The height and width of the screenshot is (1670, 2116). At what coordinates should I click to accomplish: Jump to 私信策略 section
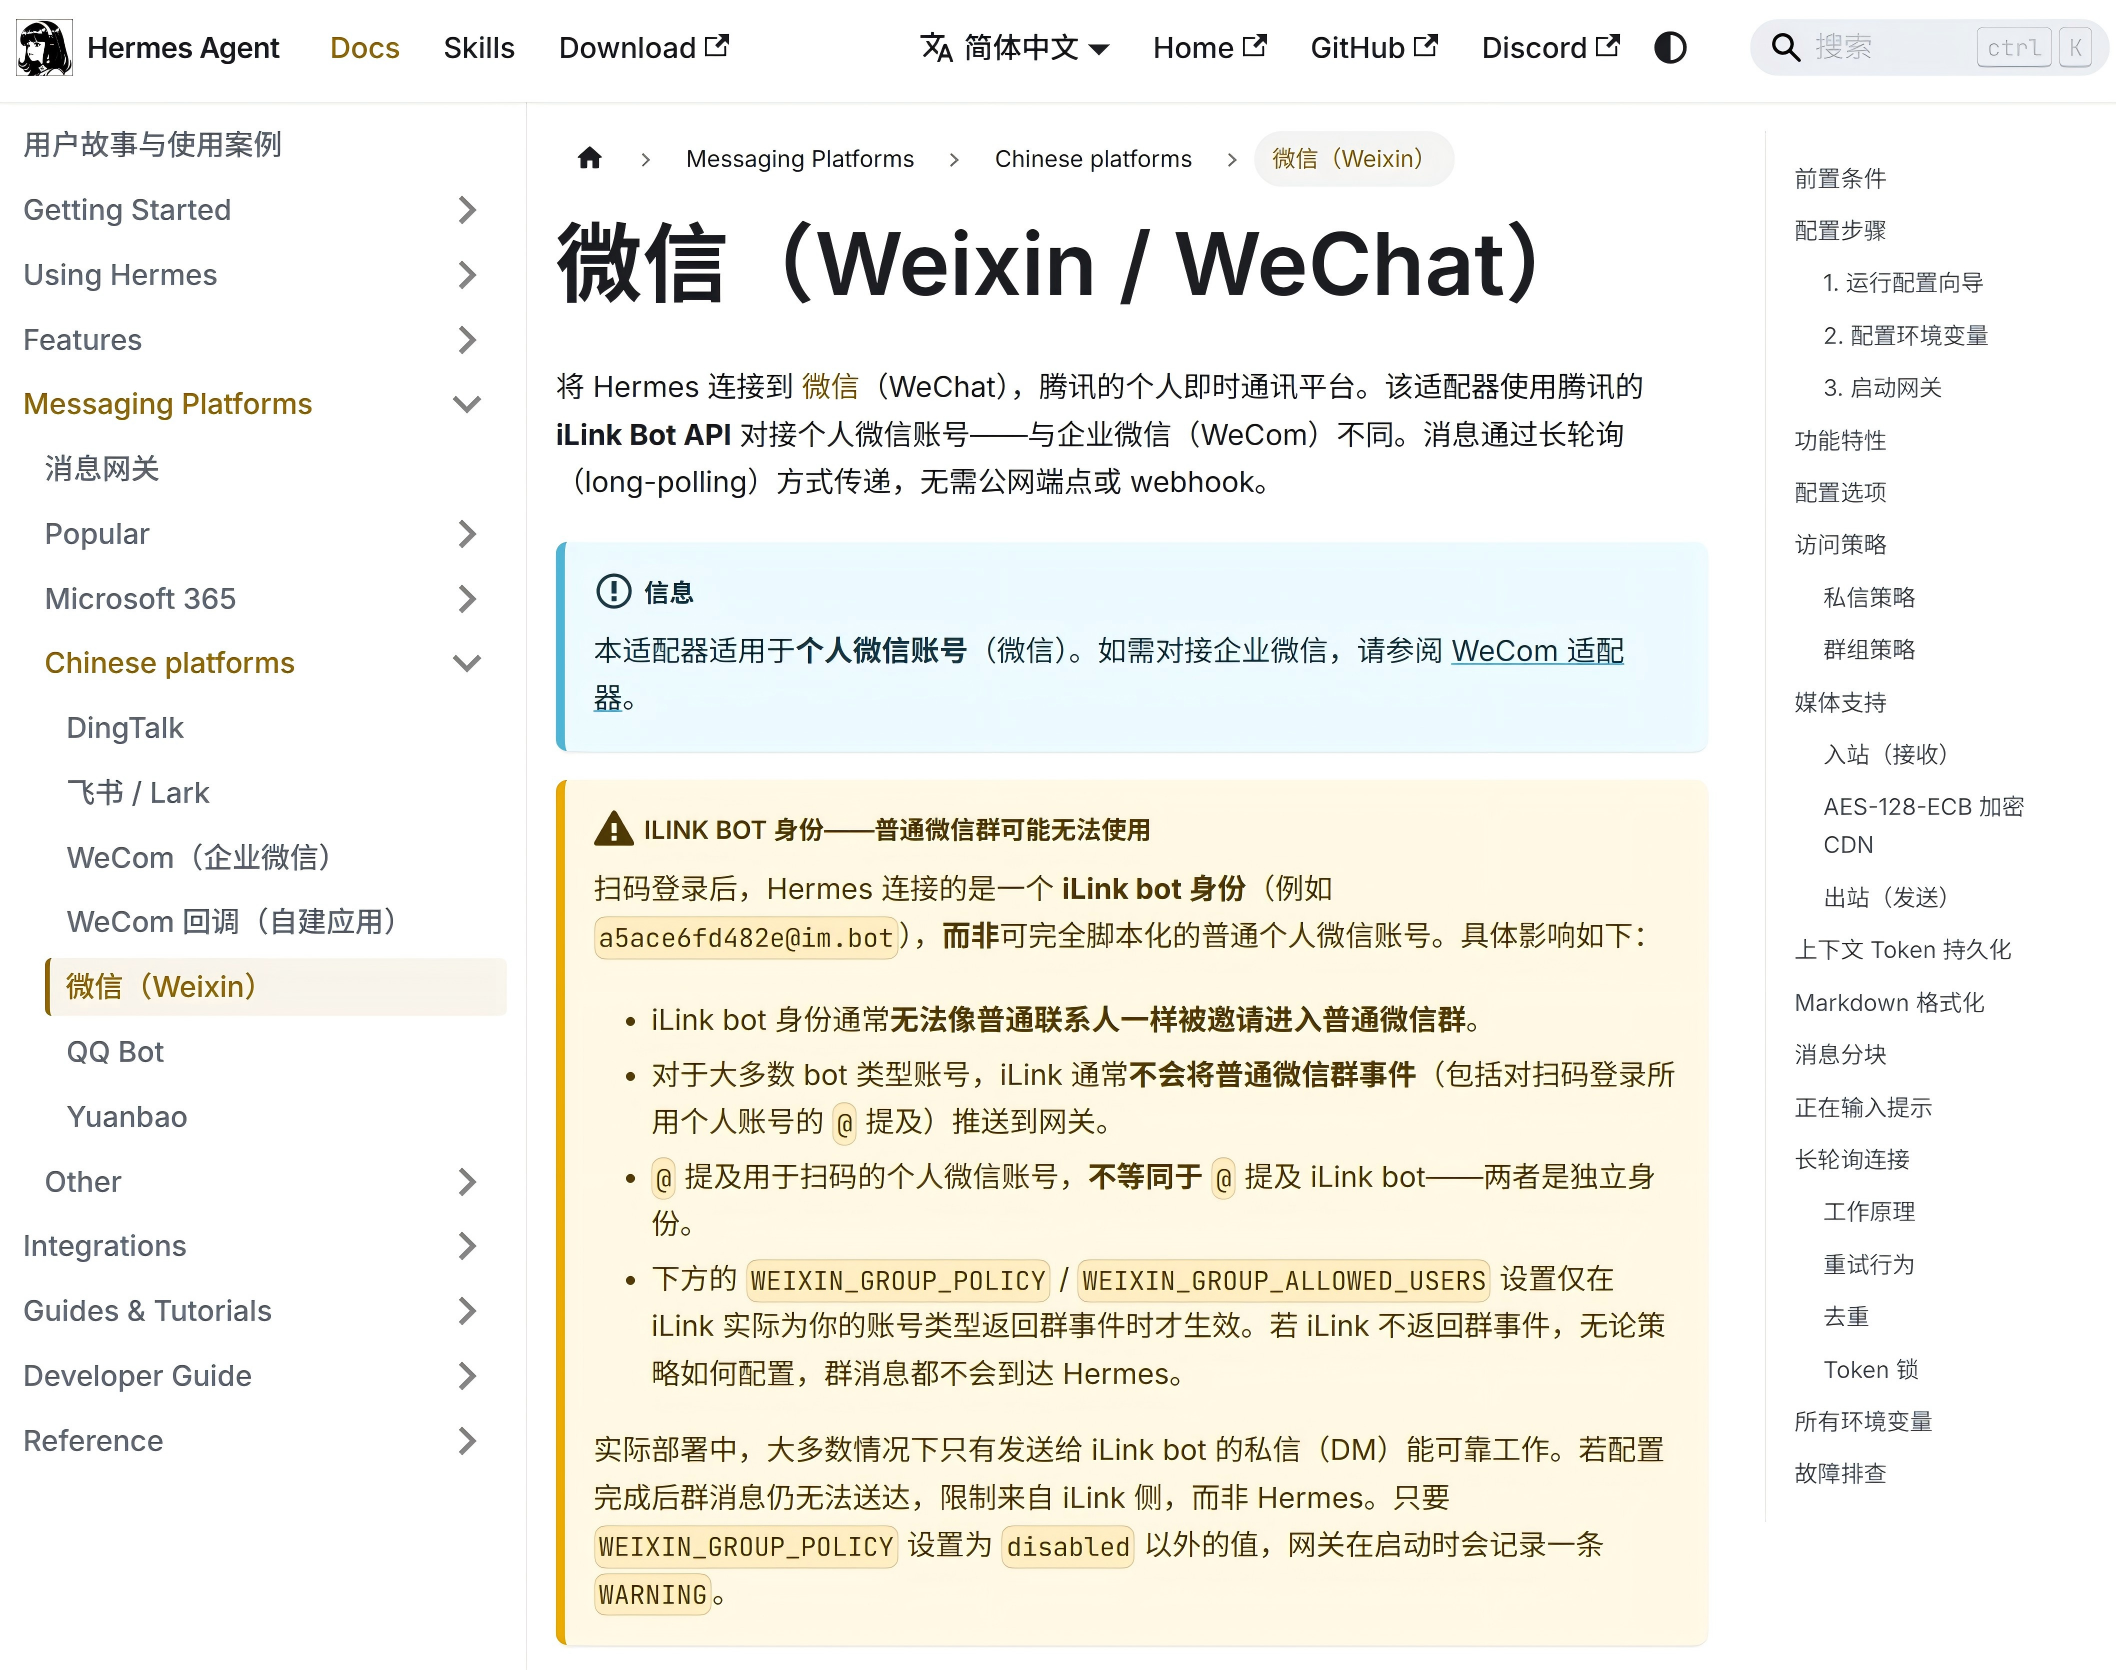[1869, 598]
